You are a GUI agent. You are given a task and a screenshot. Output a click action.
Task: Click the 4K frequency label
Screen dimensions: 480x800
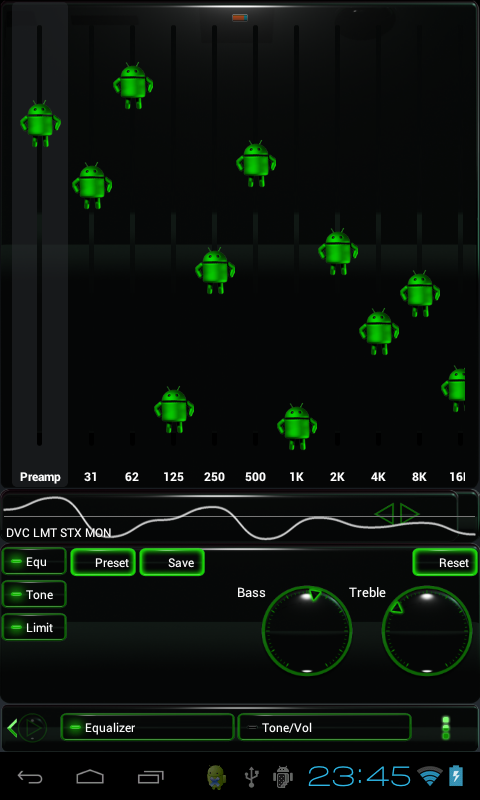click(378, 477)
